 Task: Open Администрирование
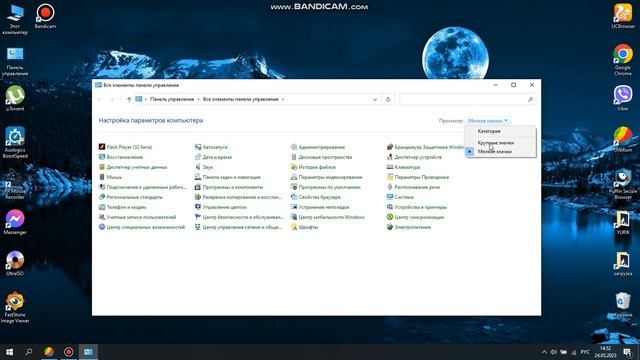318,147
